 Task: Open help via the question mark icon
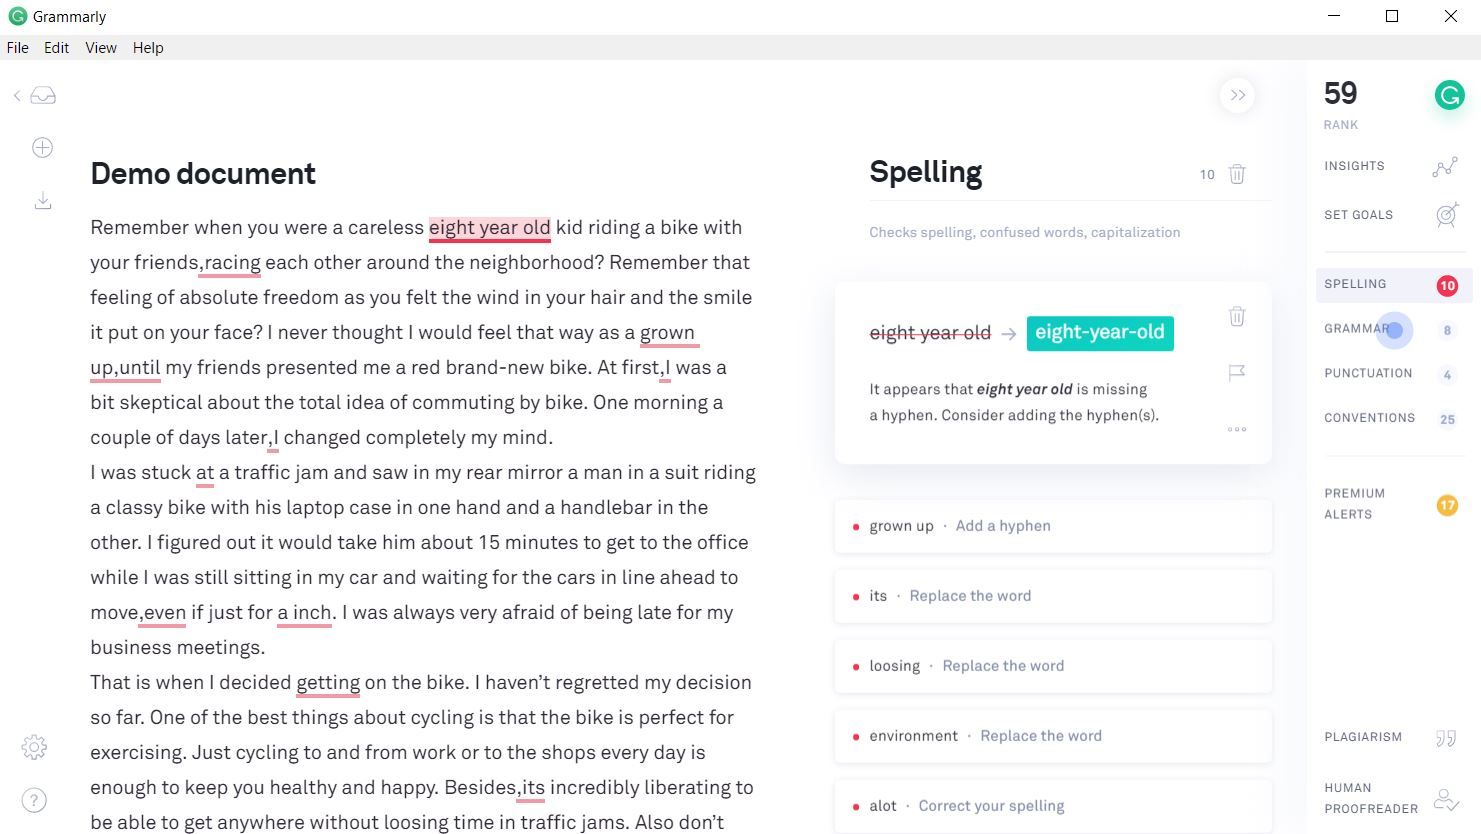(x=34, y=800)
